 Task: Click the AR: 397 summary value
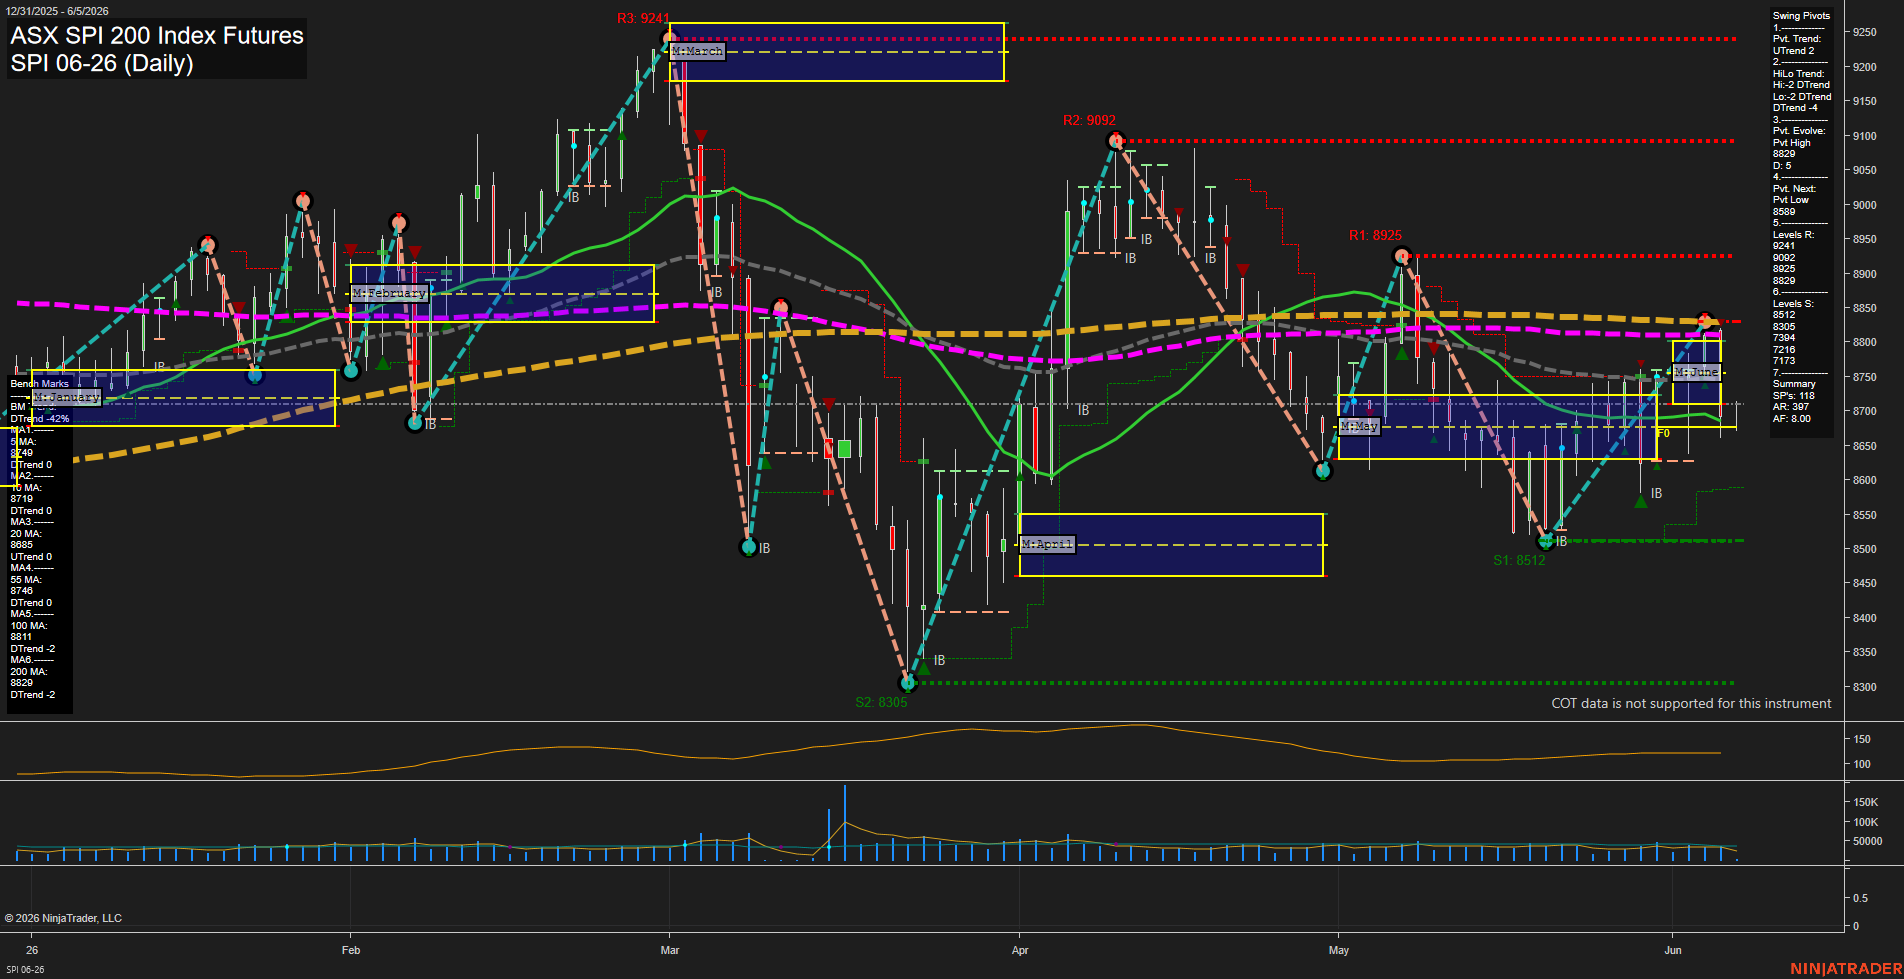point(1790,407)
